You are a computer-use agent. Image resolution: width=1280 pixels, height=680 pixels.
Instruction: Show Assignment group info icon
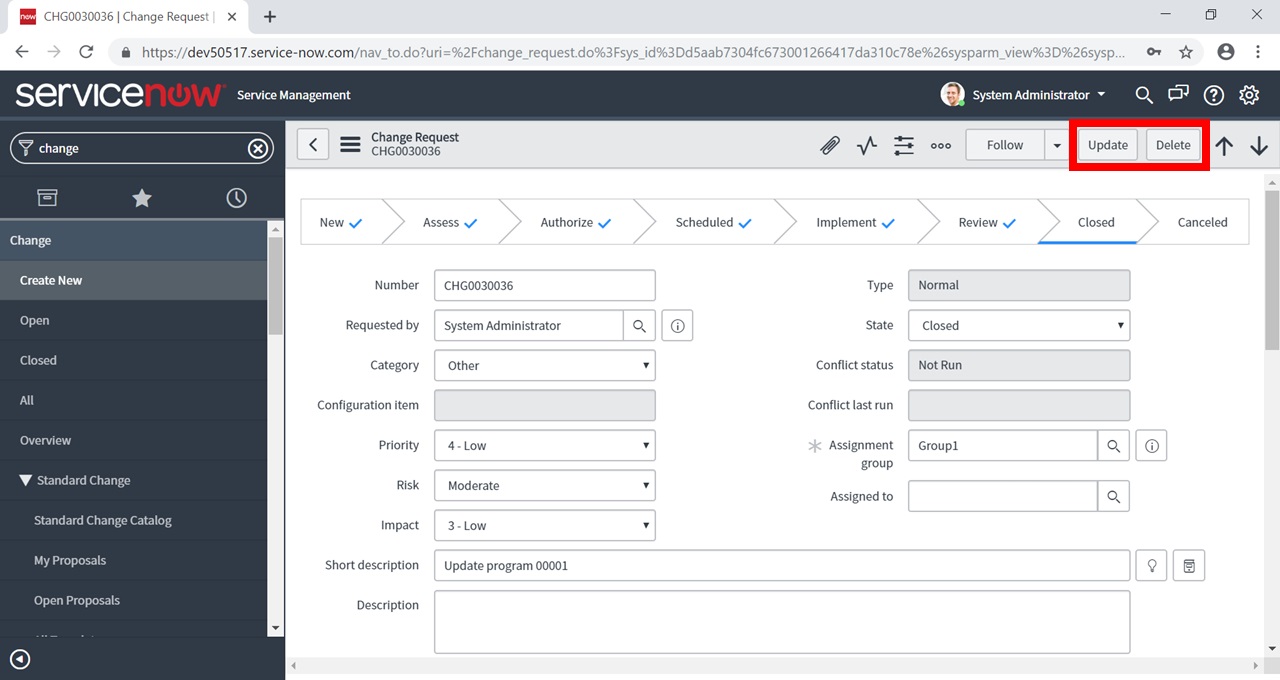pos(1151,446)
